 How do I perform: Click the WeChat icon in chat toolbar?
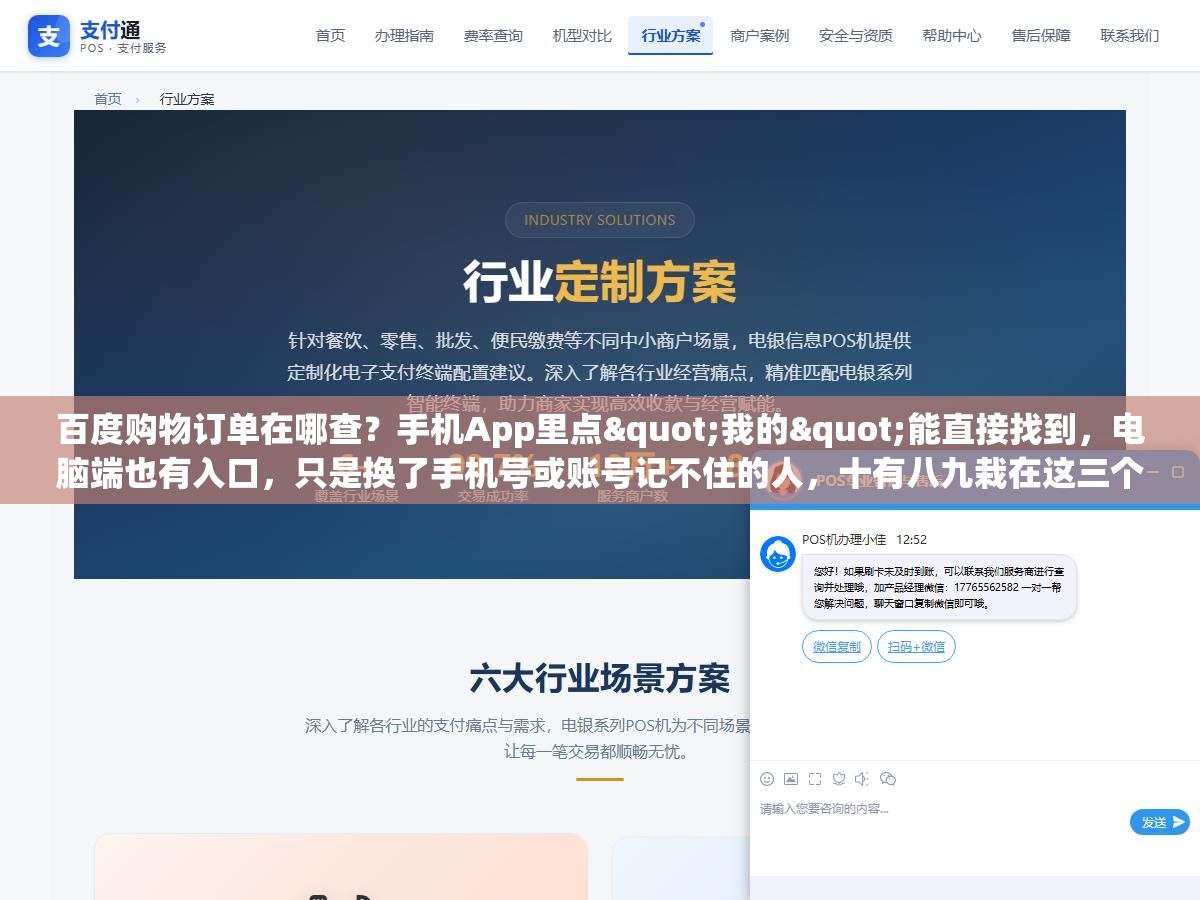click(x=888, y=779)
